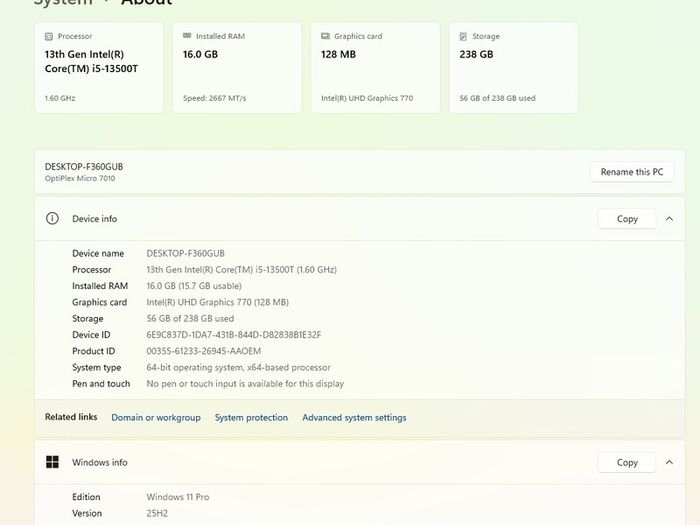Click the Device info circle icon
The width and height of the screenshot is (700, 525).
(52, 218)
